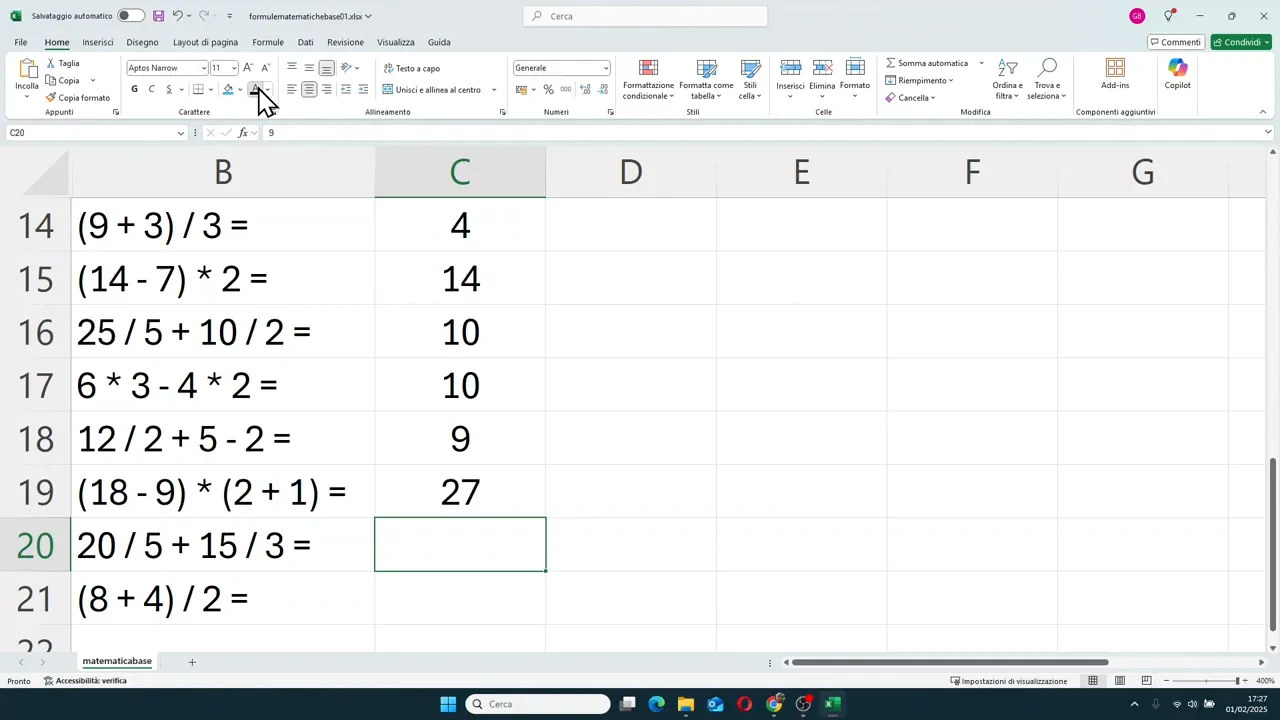Open the Aptos Narrow font dropdown

204,68
